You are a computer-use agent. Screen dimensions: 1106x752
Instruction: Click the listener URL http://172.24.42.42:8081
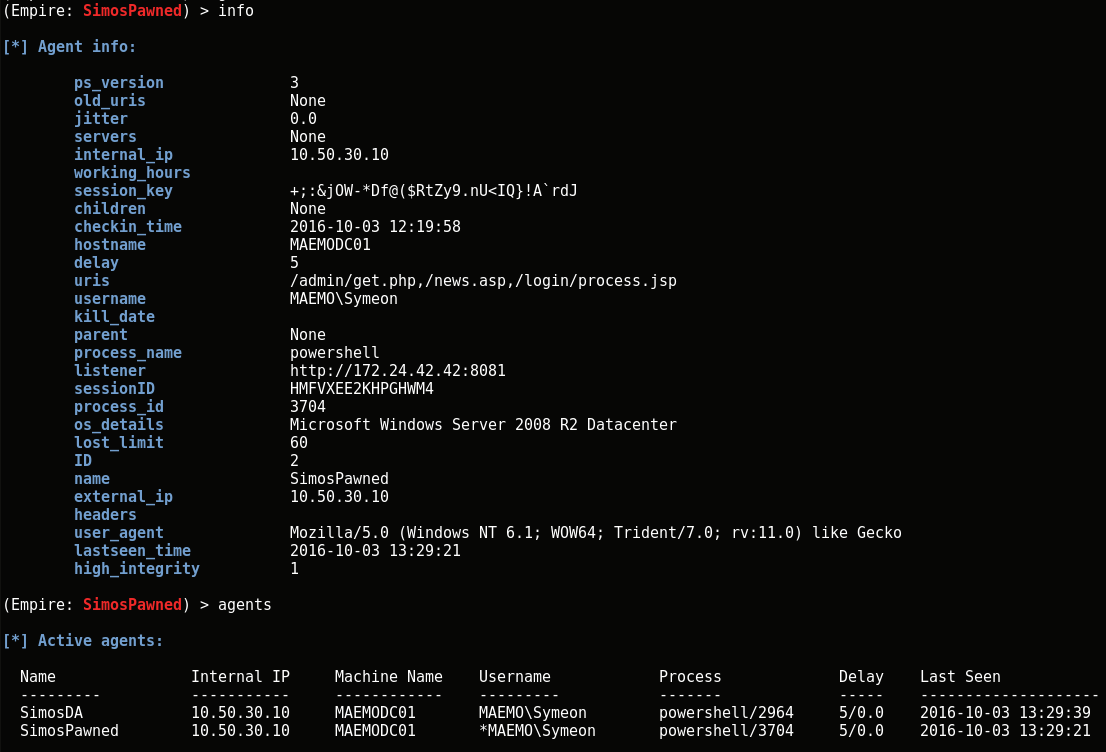[x=397, y=371]
